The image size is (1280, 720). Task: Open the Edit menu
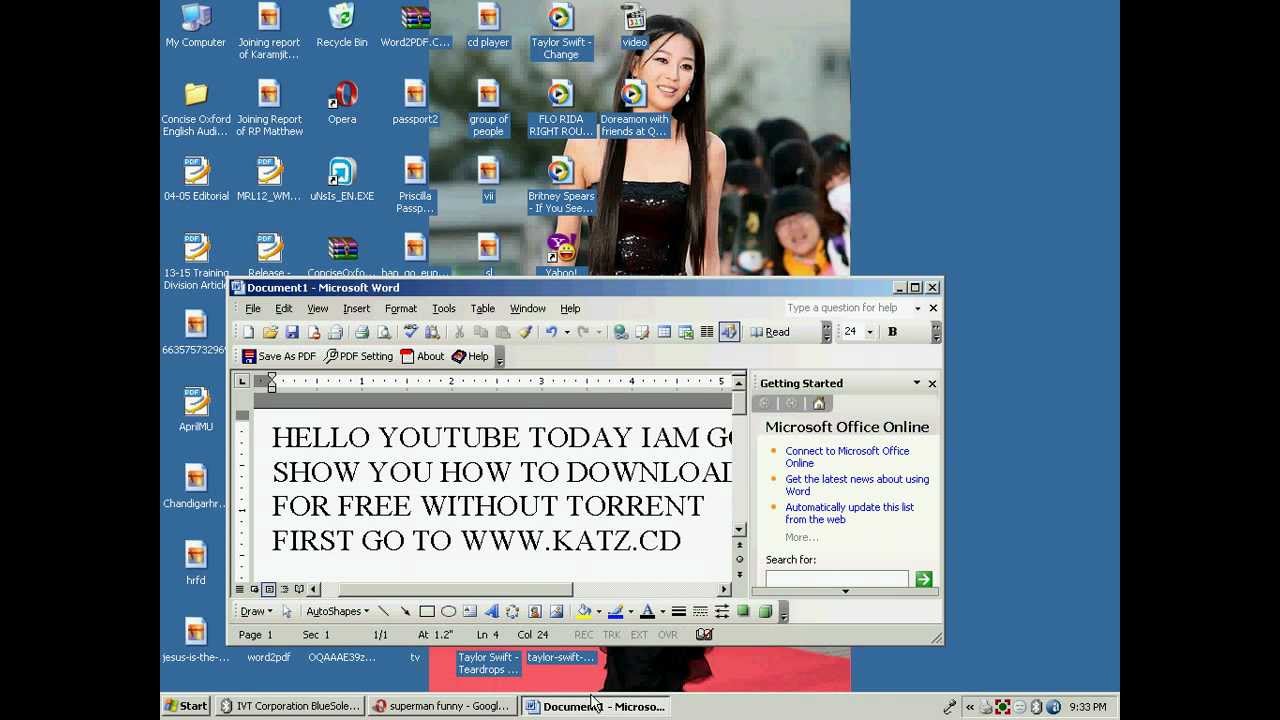284,309
